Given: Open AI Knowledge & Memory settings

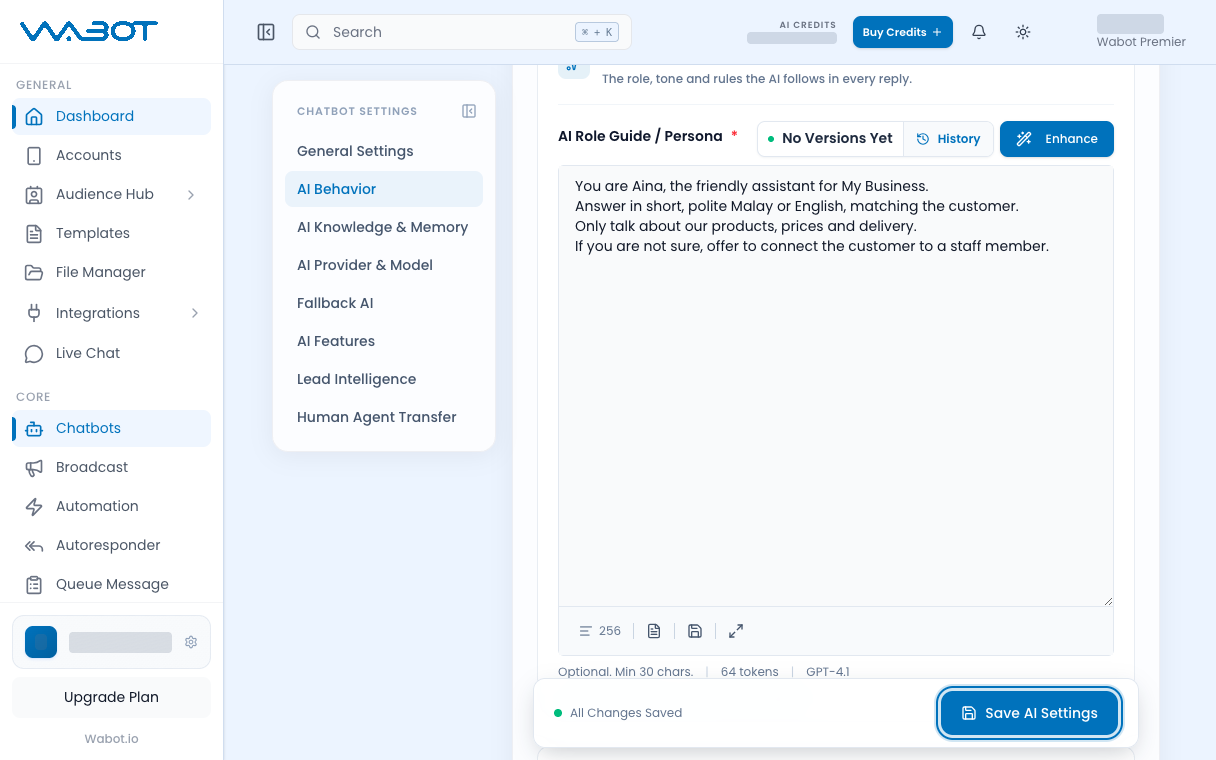Looking at the screenshot, I should (x=384, y=227).
